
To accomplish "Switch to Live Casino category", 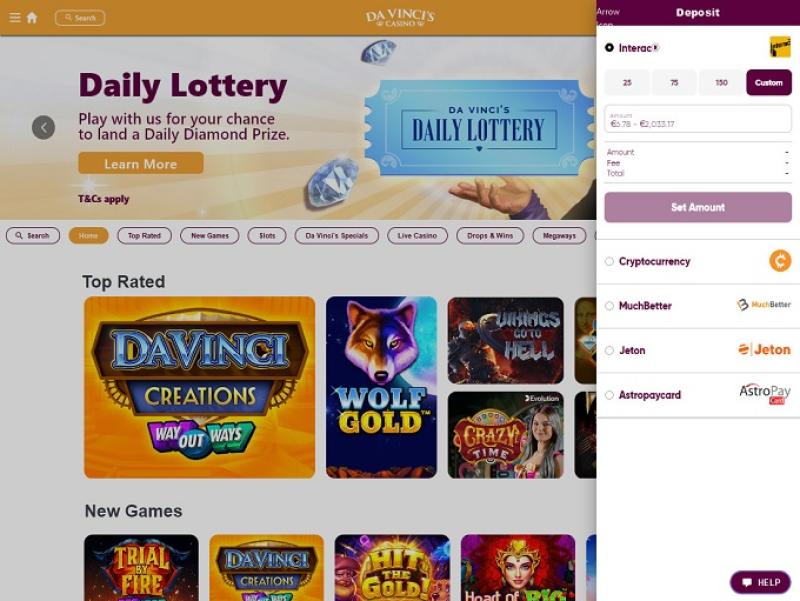I will point(417,236).
